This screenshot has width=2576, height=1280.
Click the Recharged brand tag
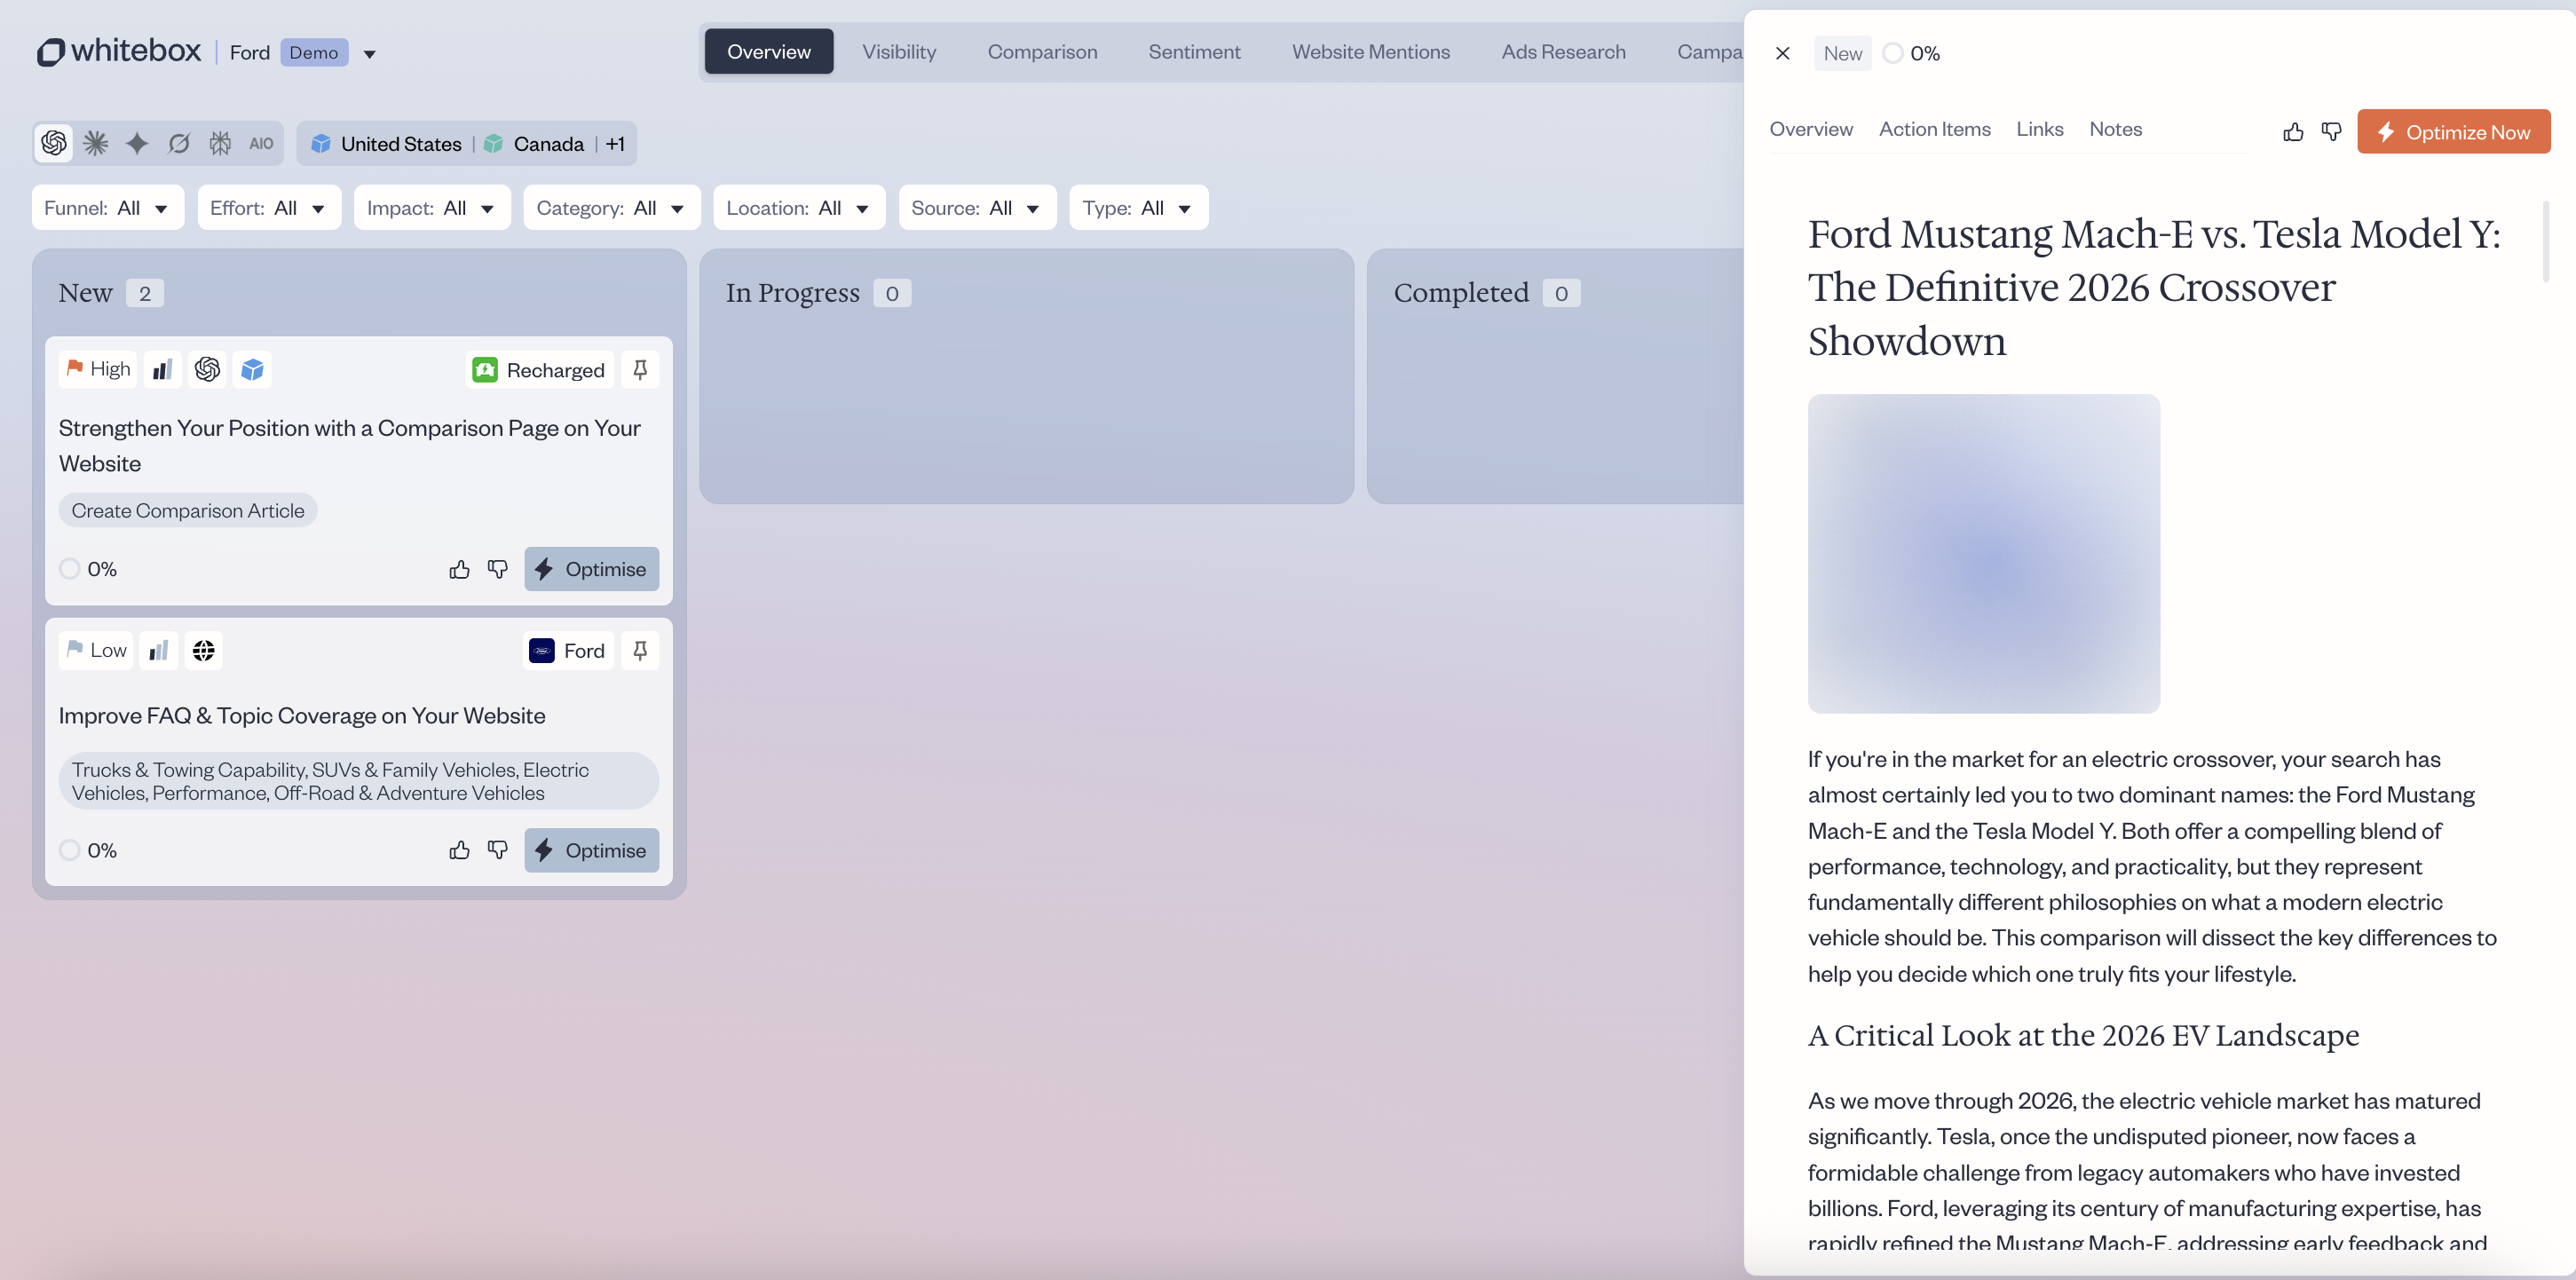tap(538, 370)
